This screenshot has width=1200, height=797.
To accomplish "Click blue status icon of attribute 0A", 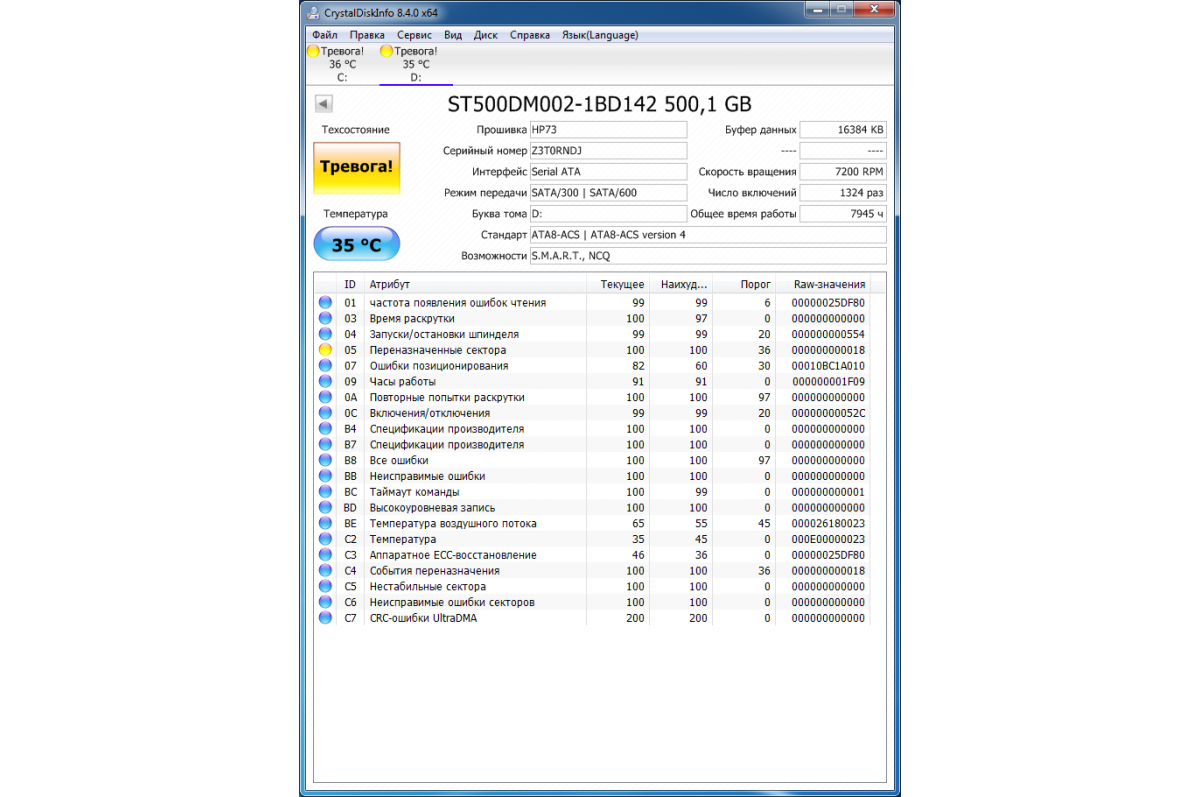I will (325, 397).
